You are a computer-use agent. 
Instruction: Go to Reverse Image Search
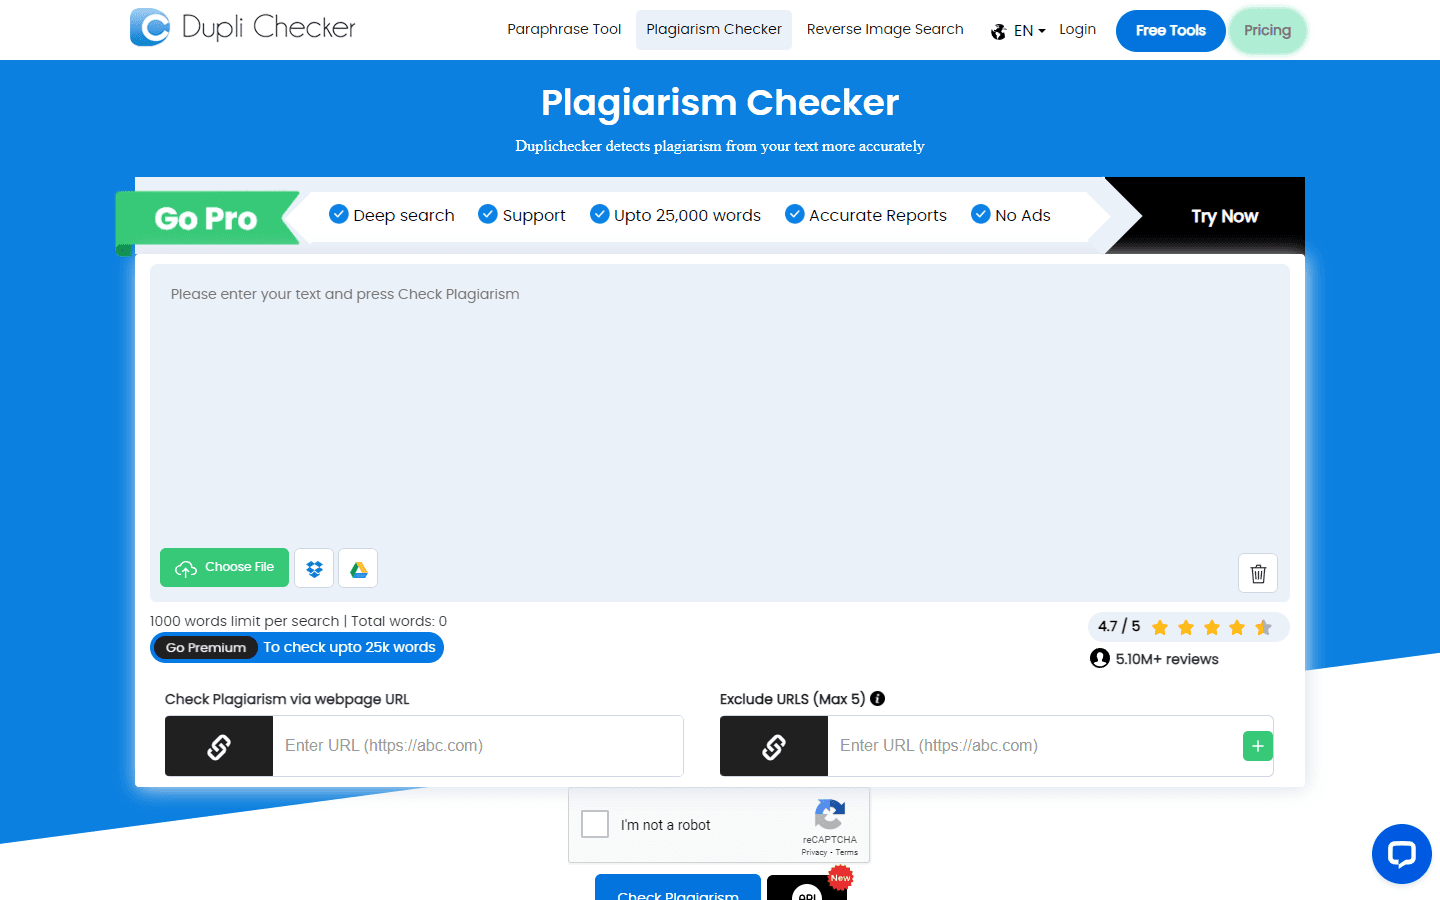[x=885, y=30]
